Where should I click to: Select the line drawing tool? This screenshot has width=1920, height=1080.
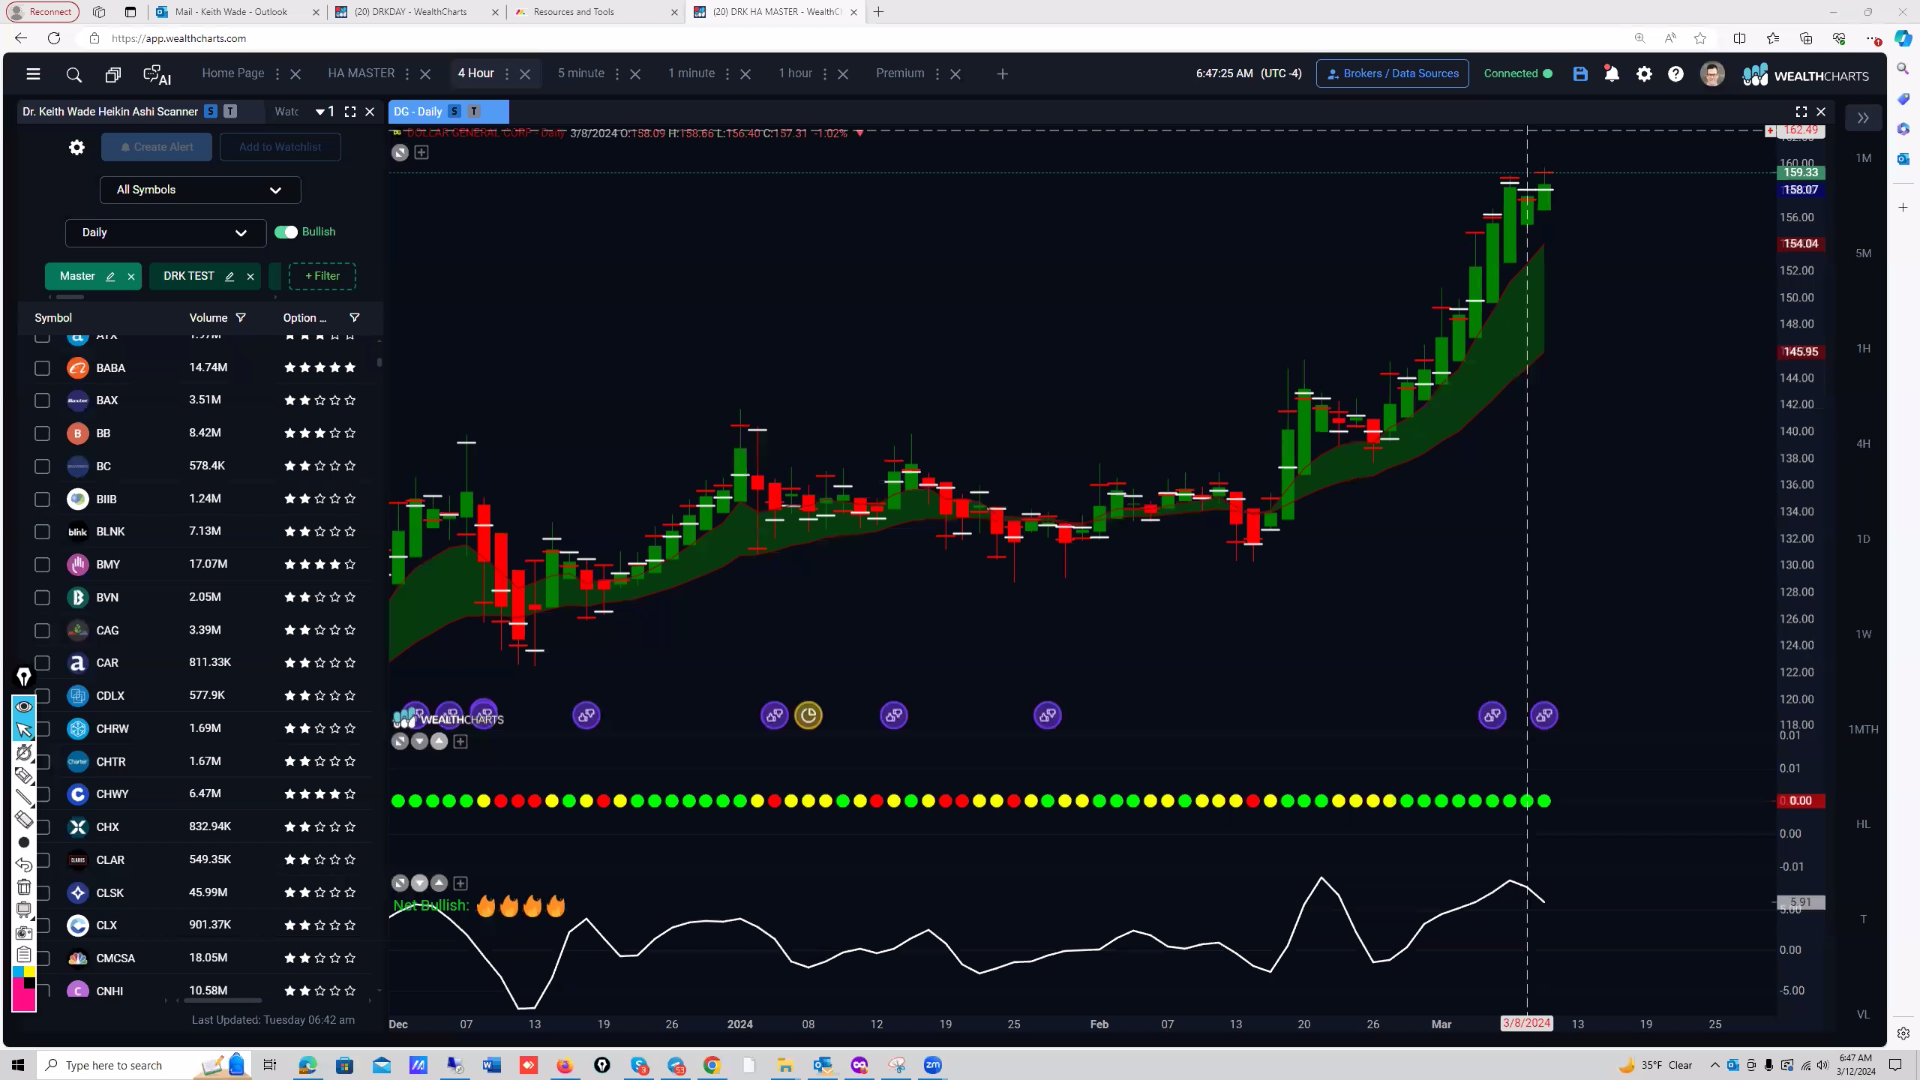coord(24,798)
